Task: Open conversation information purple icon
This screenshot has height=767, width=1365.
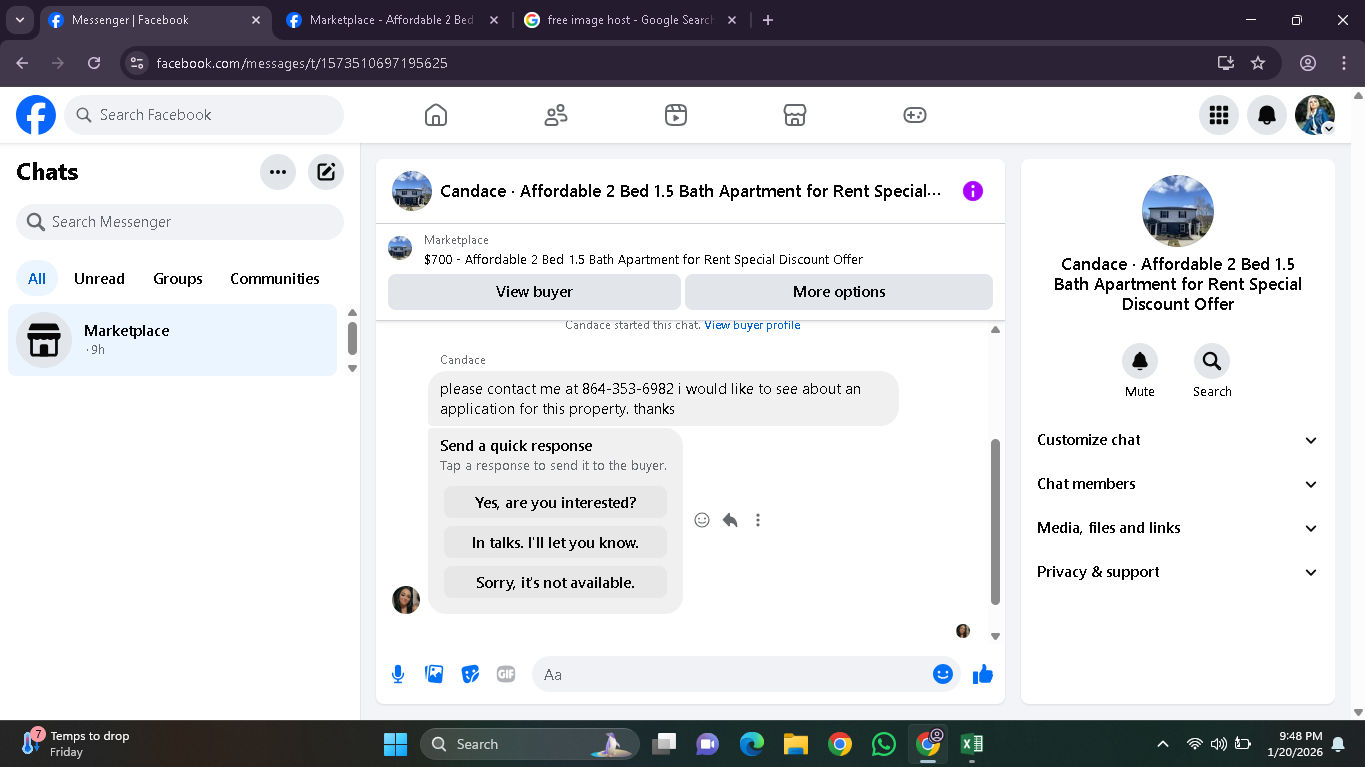Action: [x=973, y=191]
